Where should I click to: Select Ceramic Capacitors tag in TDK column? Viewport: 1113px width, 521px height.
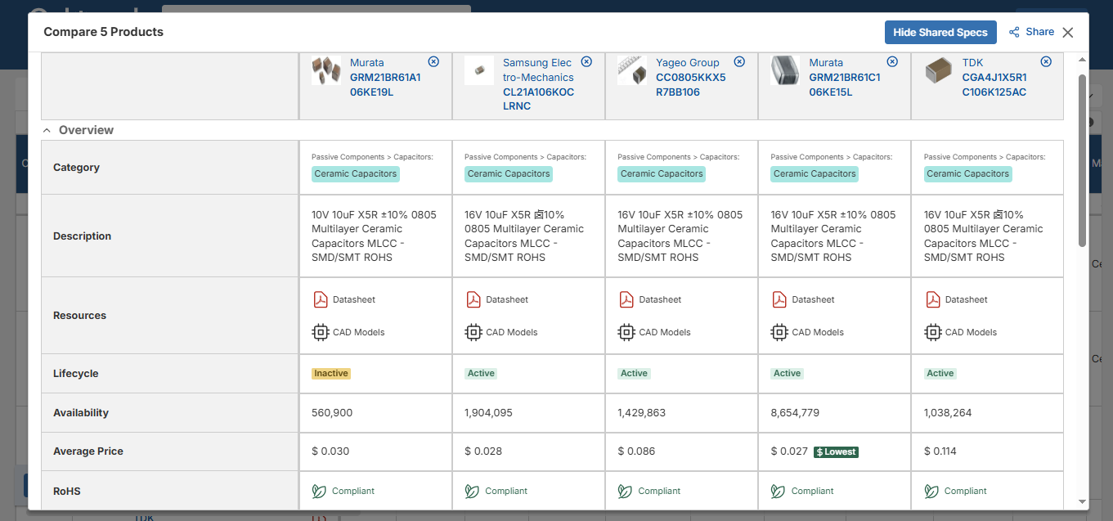pos(968,174)
